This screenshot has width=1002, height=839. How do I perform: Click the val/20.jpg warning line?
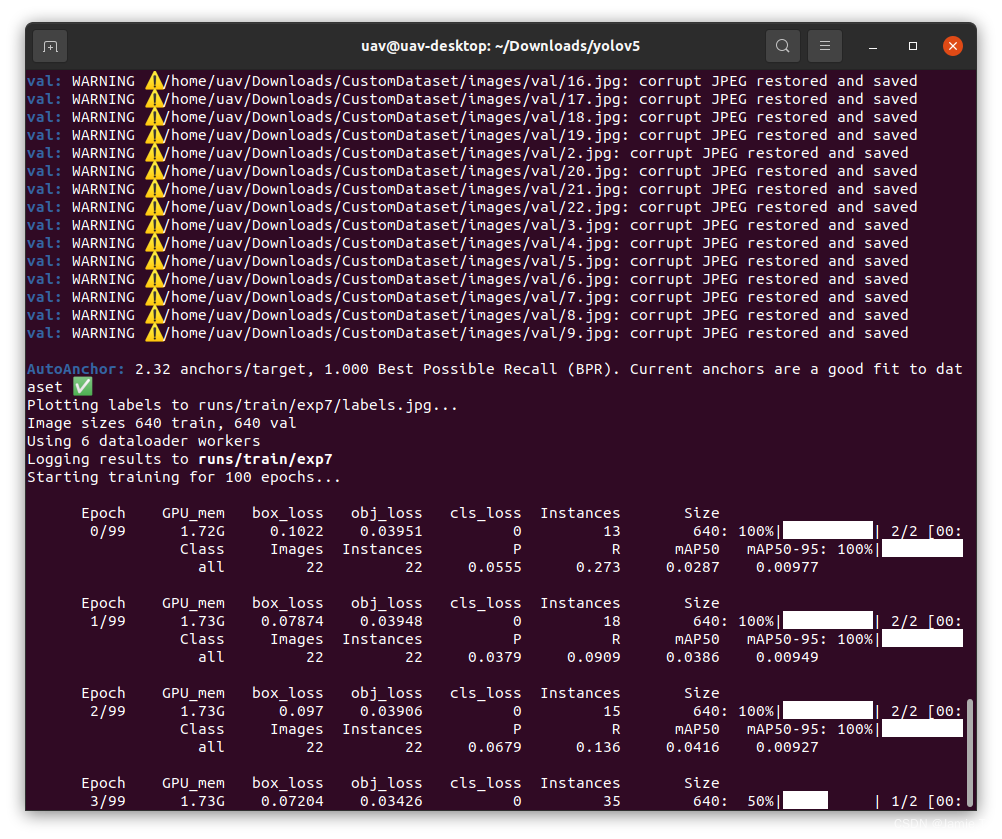[472, 171]
